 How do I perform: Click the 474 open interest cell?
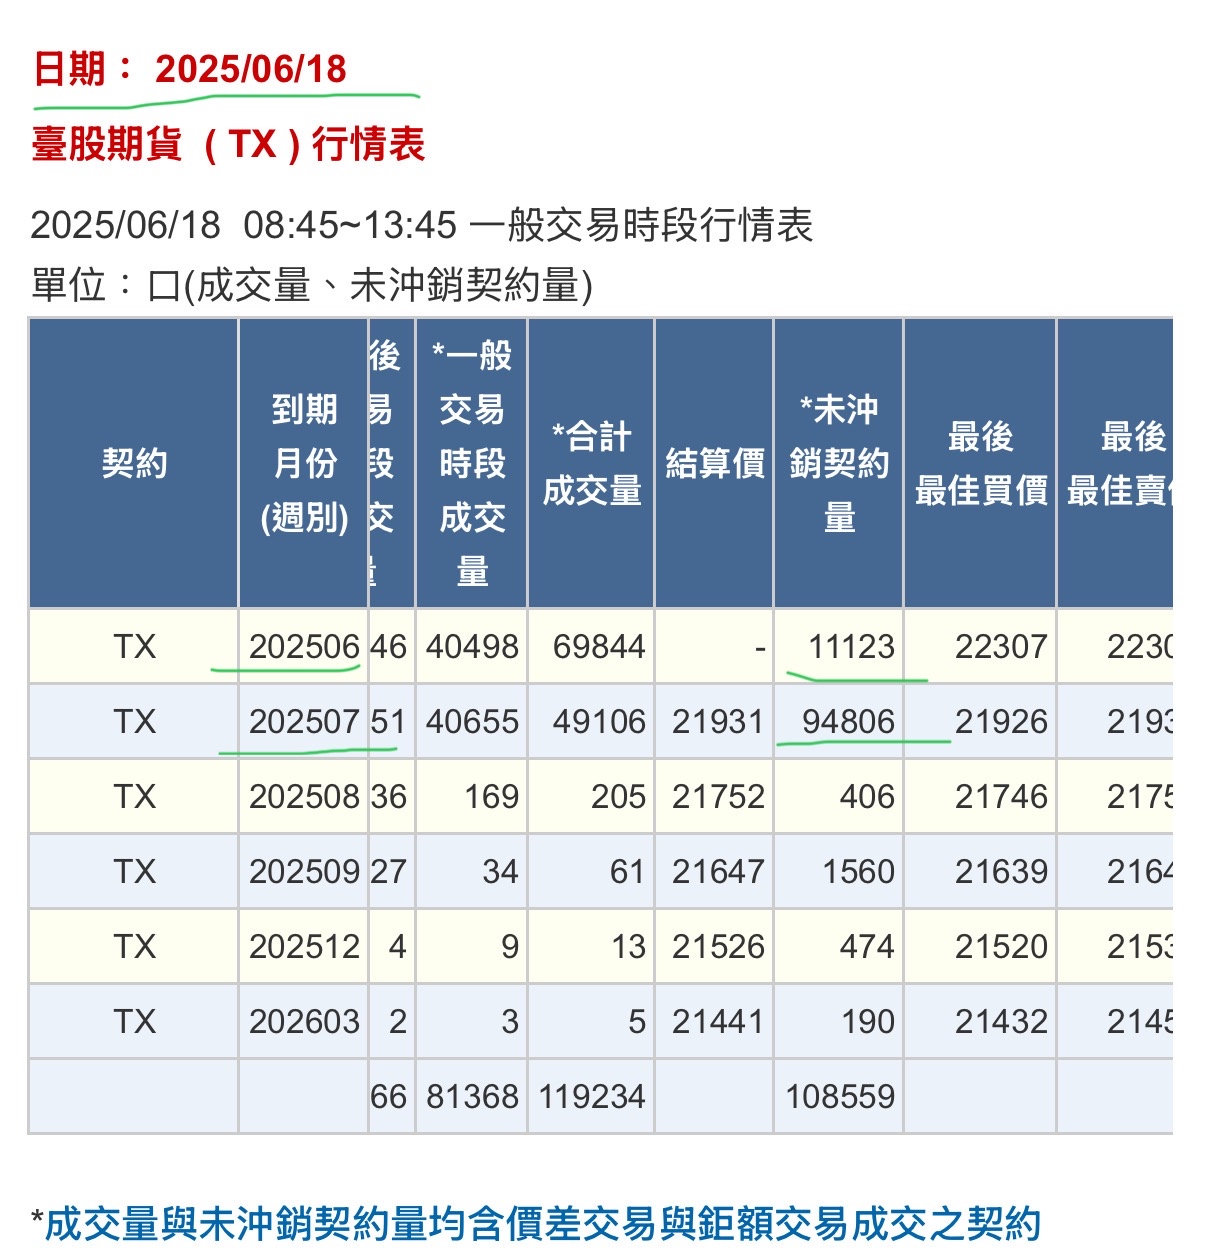(x=839, y=947)
